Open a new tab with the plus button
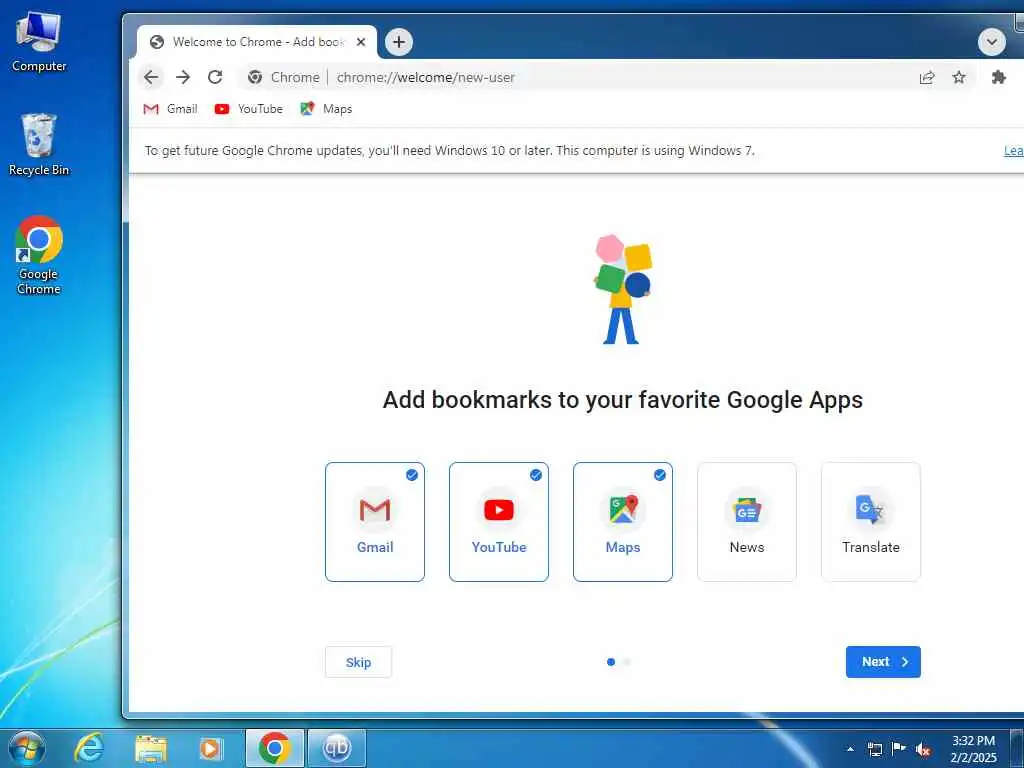The image size is (1024, 768). pyautogui.click(x=398, y=42)
